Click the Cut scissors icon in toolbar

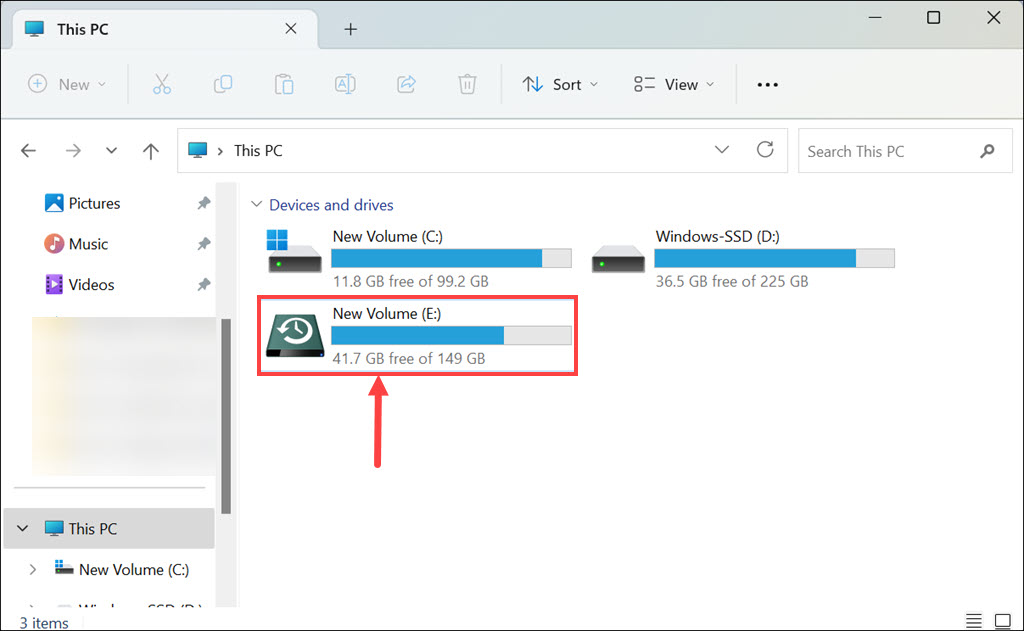coord(162,85)
